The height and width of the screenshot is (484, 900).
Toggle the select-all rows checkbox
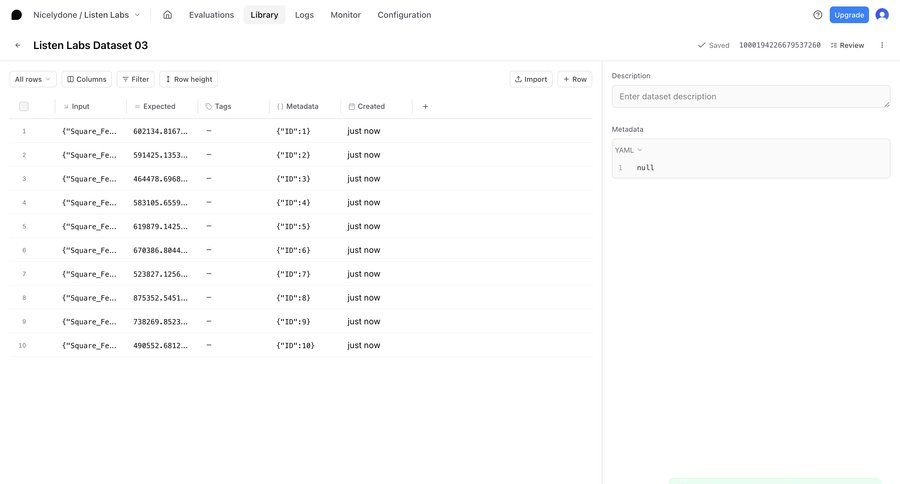click(x=24, y=106)
